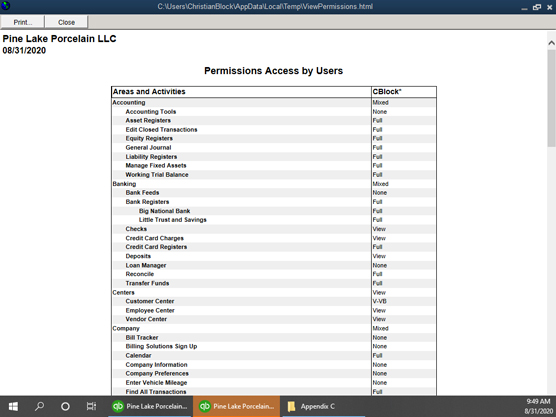Select the 'Bill Tracker' row
This screenshot has height=417, width=556.
274,338
